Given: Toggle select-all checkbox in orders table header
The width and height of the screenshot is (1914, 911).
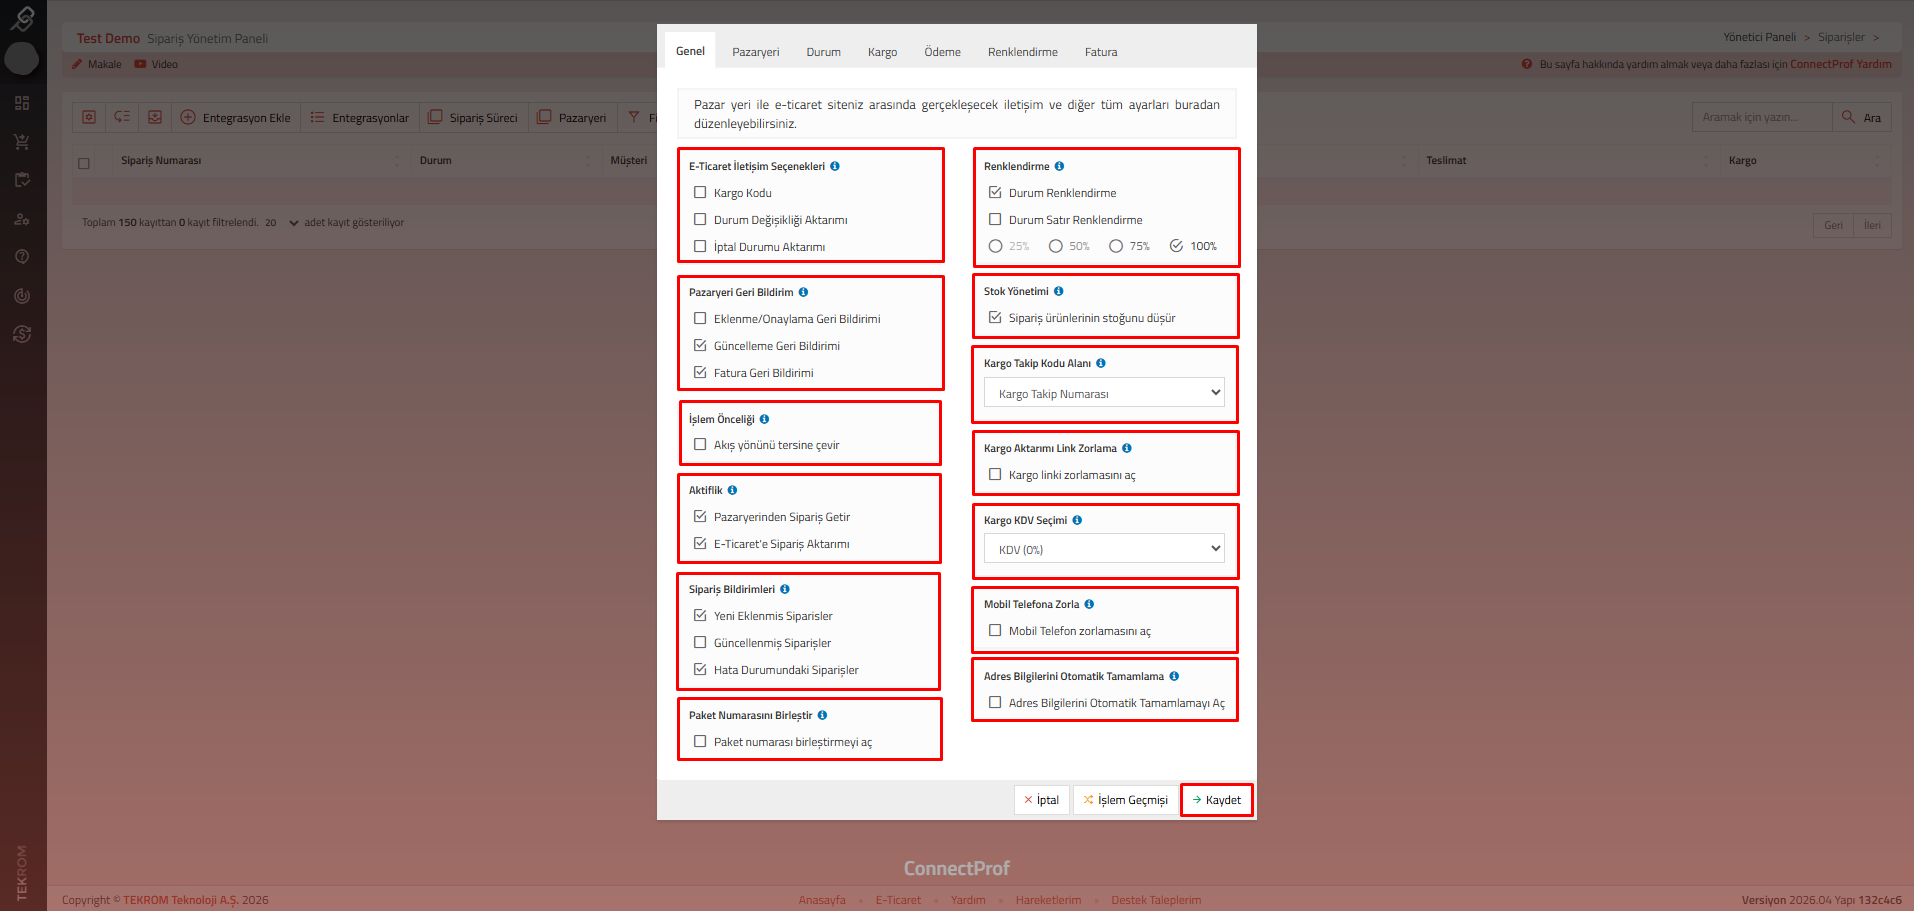Looking at the screenshot, I should click(x=84, y=163).
